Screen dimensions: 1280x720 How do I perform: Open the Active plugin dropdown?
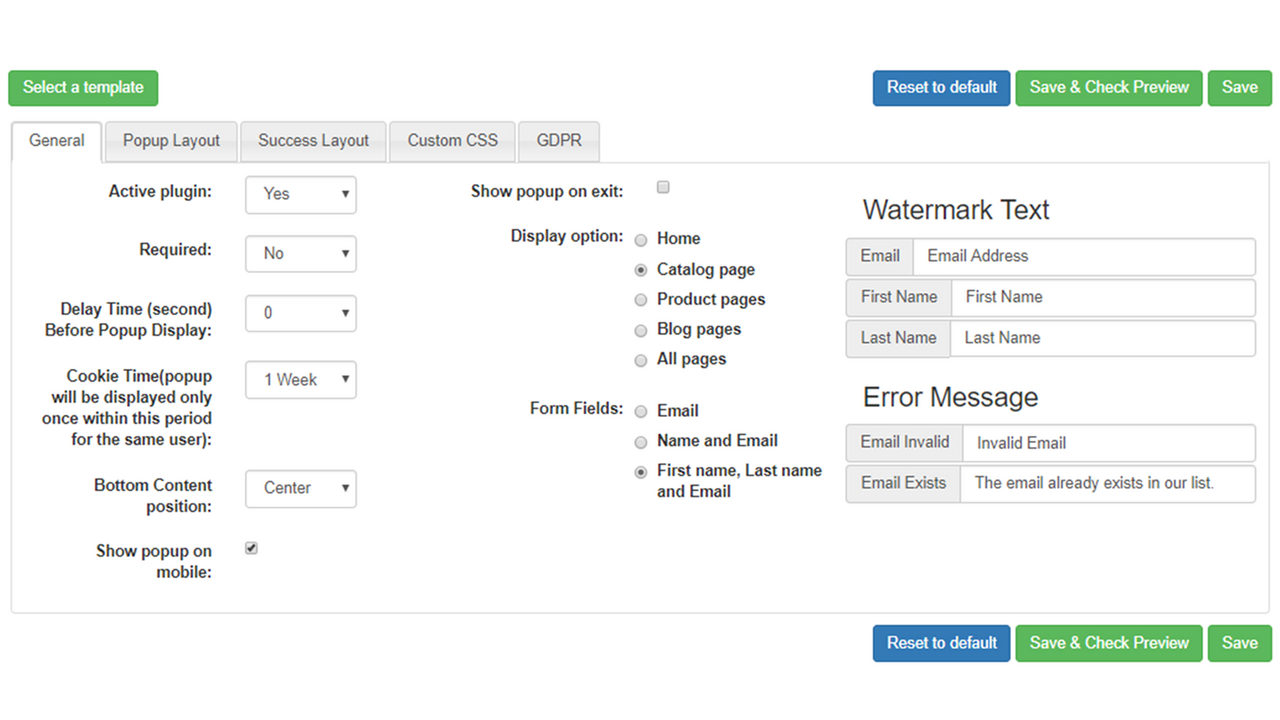(x=301, y=194)
